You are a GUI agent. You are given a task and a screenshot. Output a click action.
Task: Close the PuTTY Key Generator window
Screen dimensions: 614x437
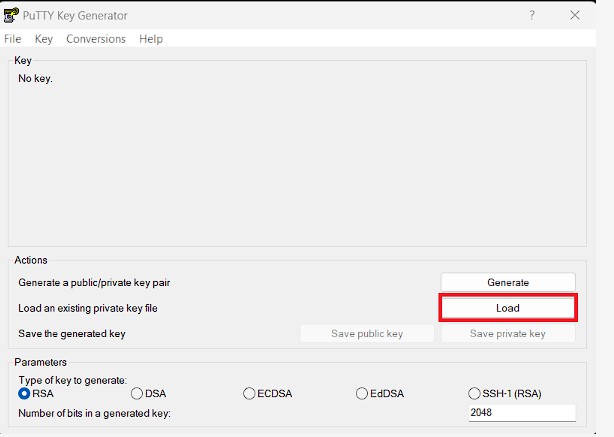575,15
